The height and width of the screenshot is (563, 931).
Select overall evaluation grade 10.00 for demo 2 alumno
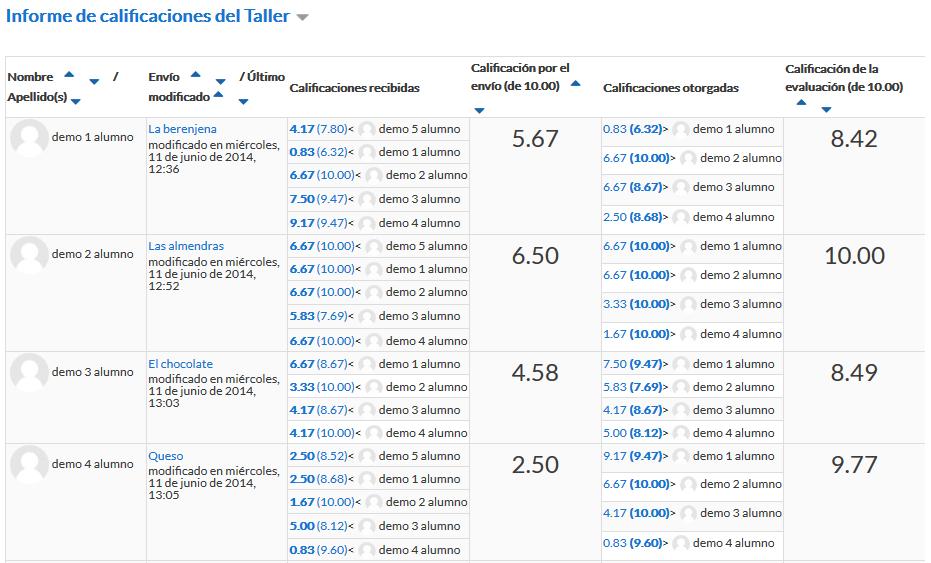coord(854,255)
